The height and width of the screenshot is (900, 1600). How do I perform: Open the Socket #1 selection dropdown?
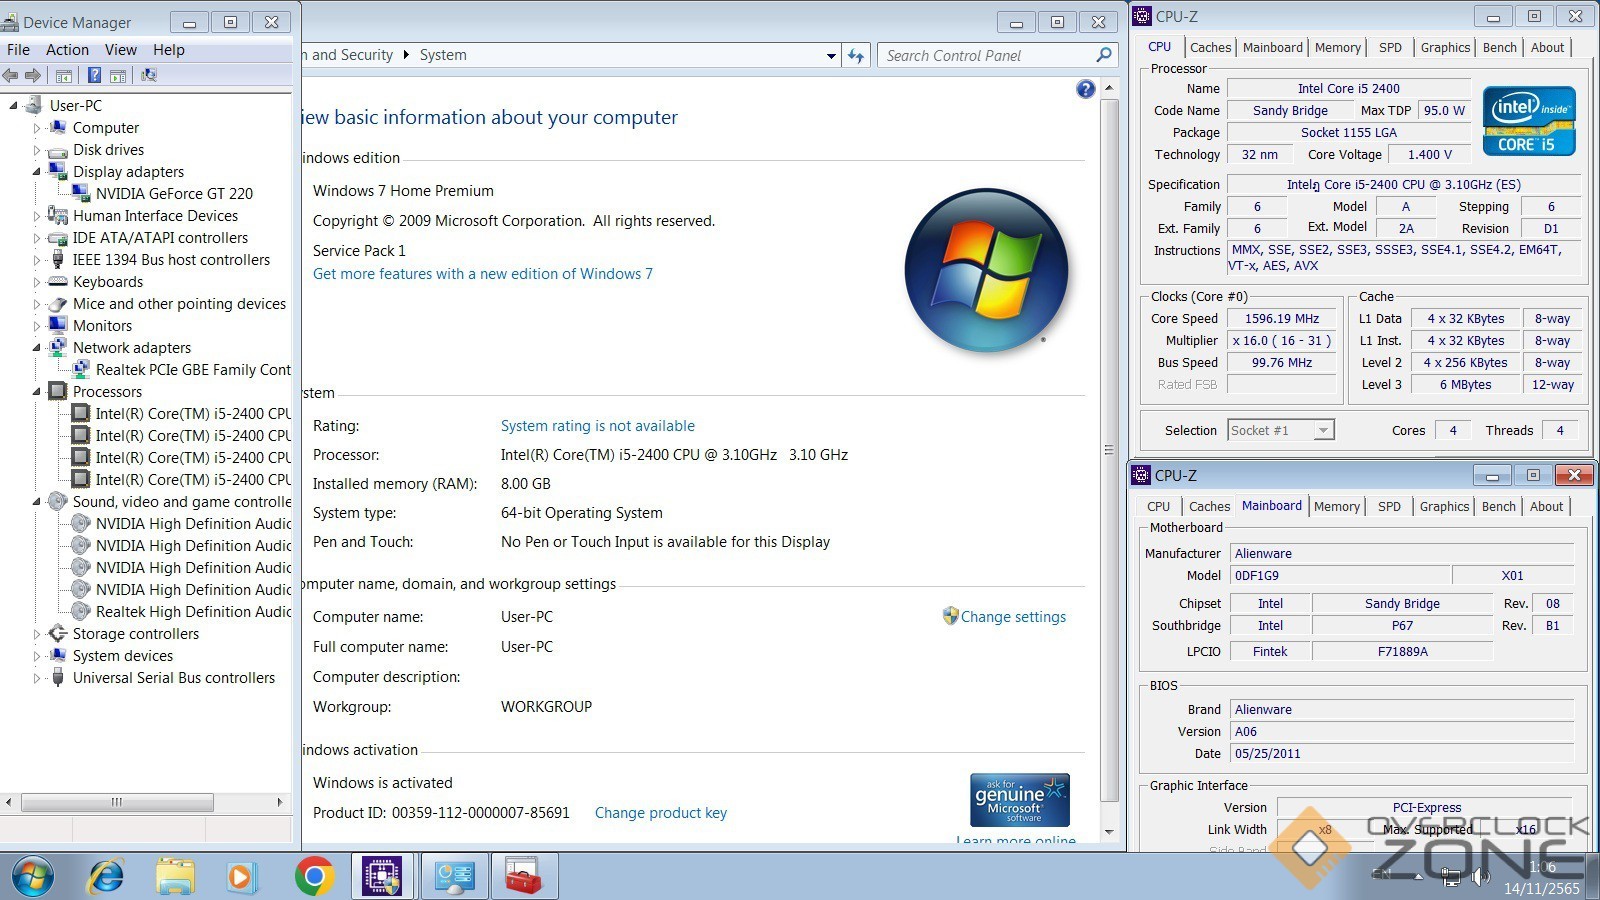tap(1323, 431)
